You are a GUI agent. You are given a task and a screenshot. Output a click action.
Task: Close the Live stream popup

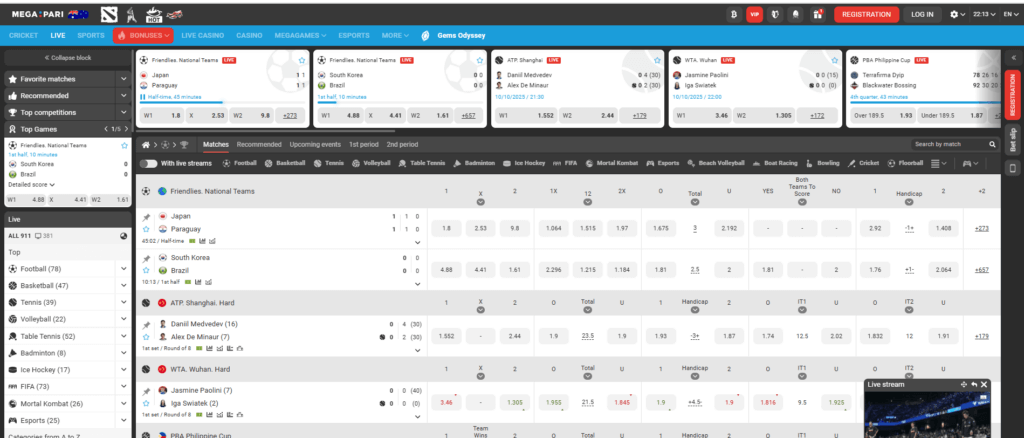pyautogui.click(x=984, y=384)
